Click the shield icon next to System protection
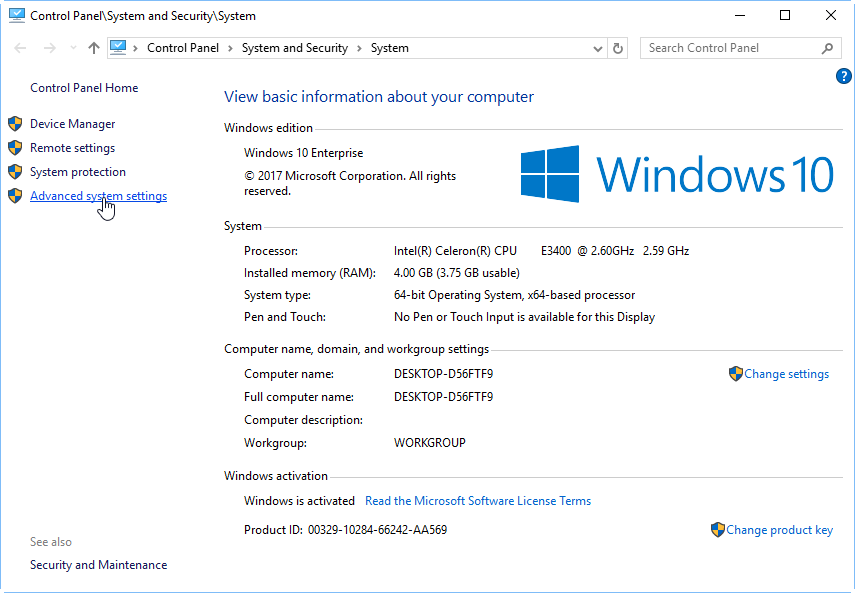This screenshot has height=593, width=855. [14, 172]
